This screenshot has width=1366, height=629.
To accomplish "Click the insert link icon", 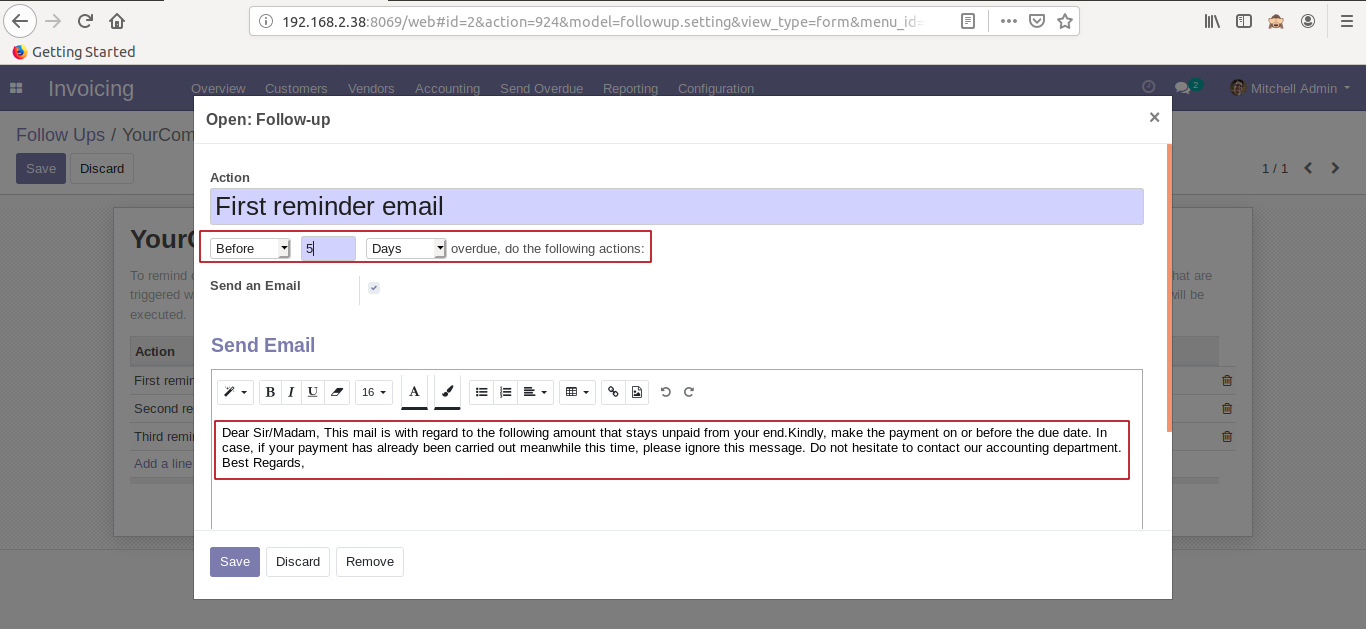I will (613, 392).
